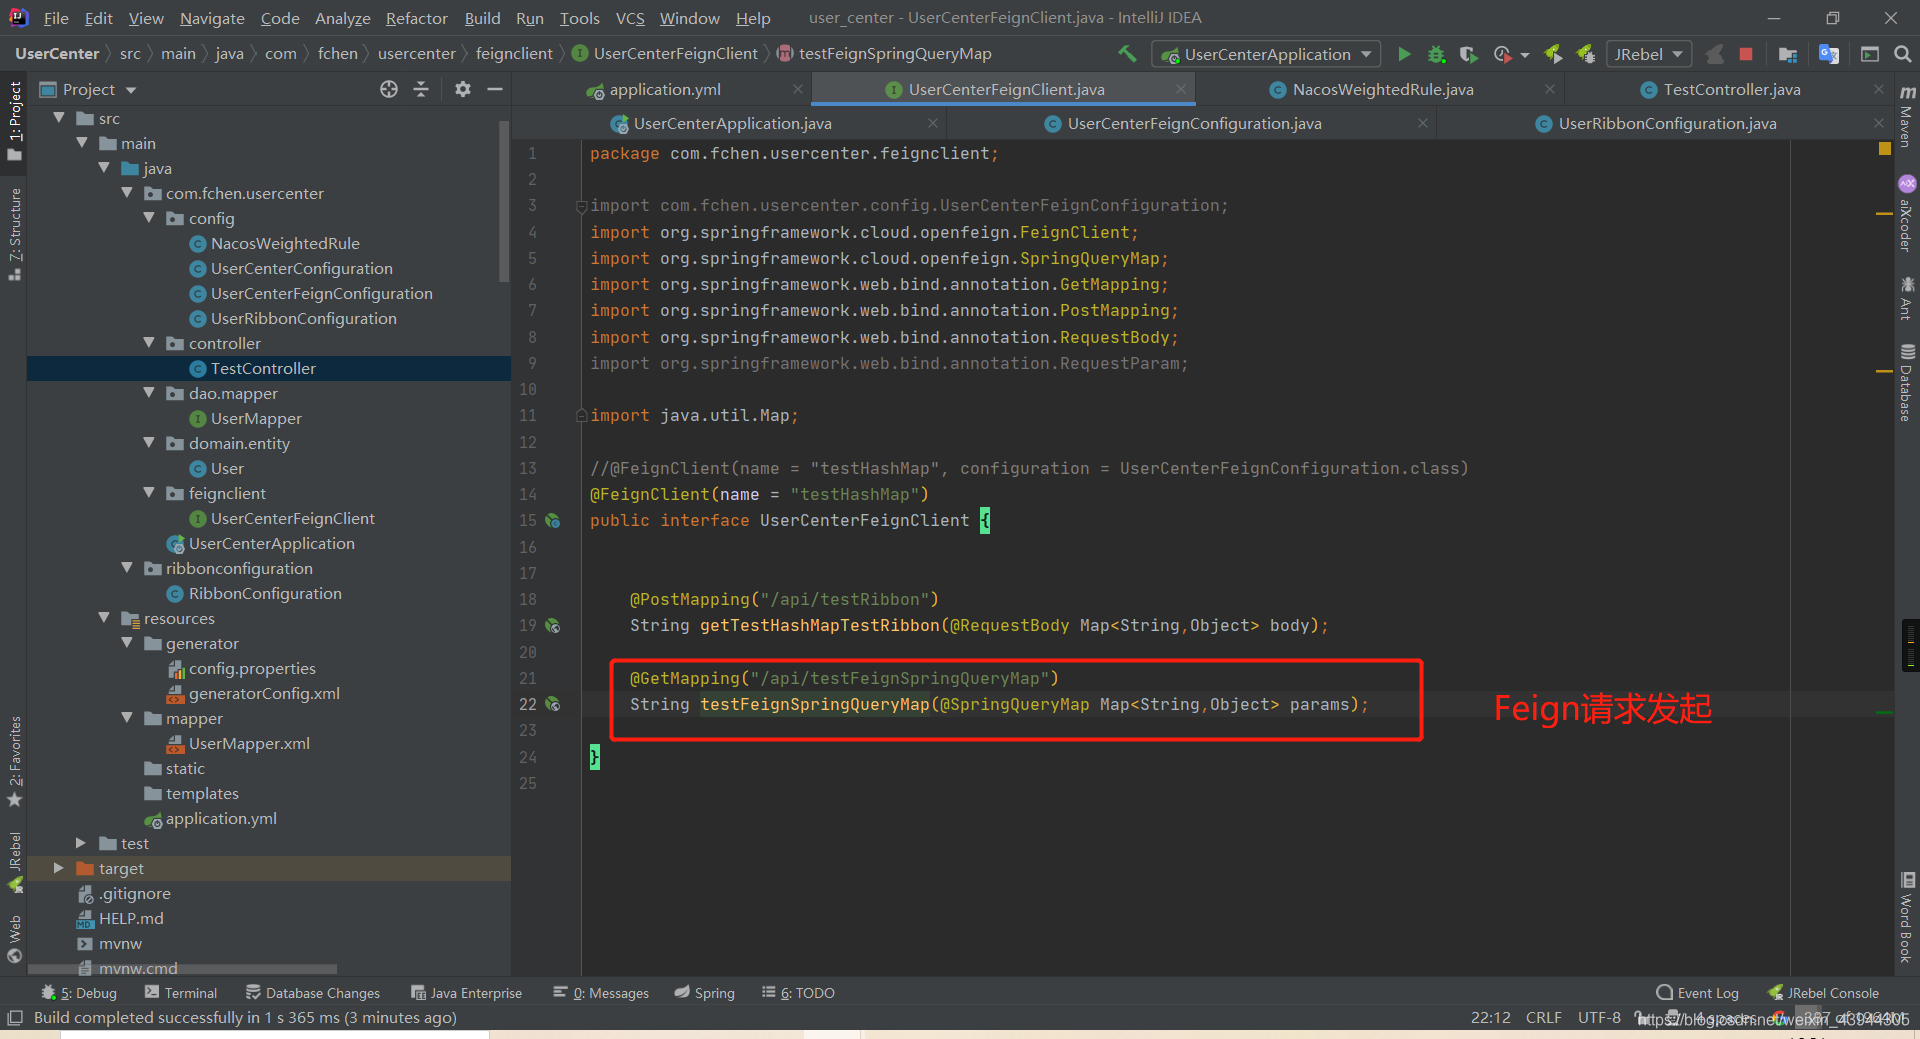Screen dimensions: 1920x1039
Task: Open Database tool window on right edge
Action: point(1907,383)
